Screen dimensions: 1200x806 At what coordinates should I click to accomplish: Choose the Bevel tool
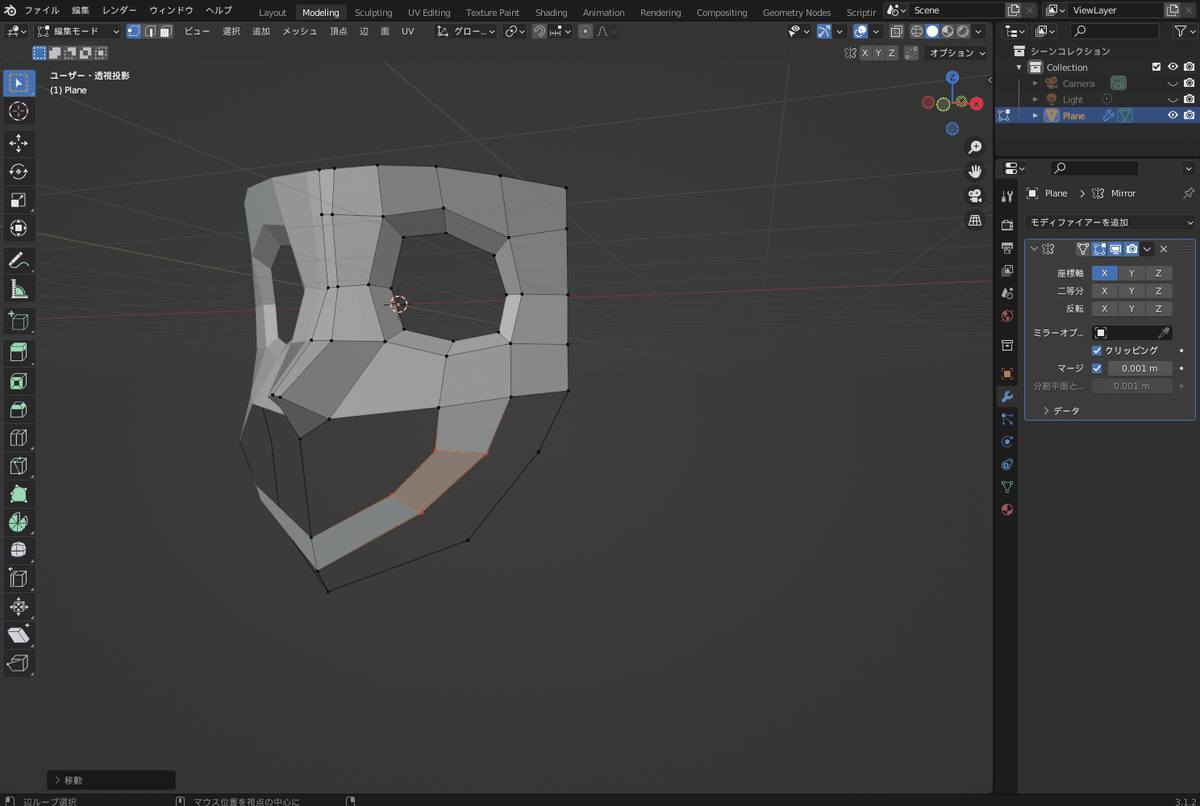[19, 410]
